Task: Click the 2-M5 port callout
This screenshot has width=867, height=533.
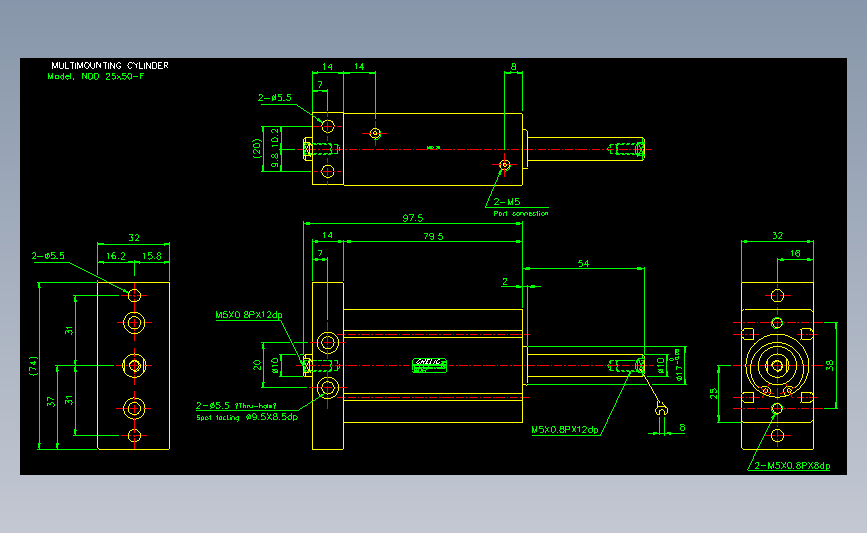Action: coord(506,202)
